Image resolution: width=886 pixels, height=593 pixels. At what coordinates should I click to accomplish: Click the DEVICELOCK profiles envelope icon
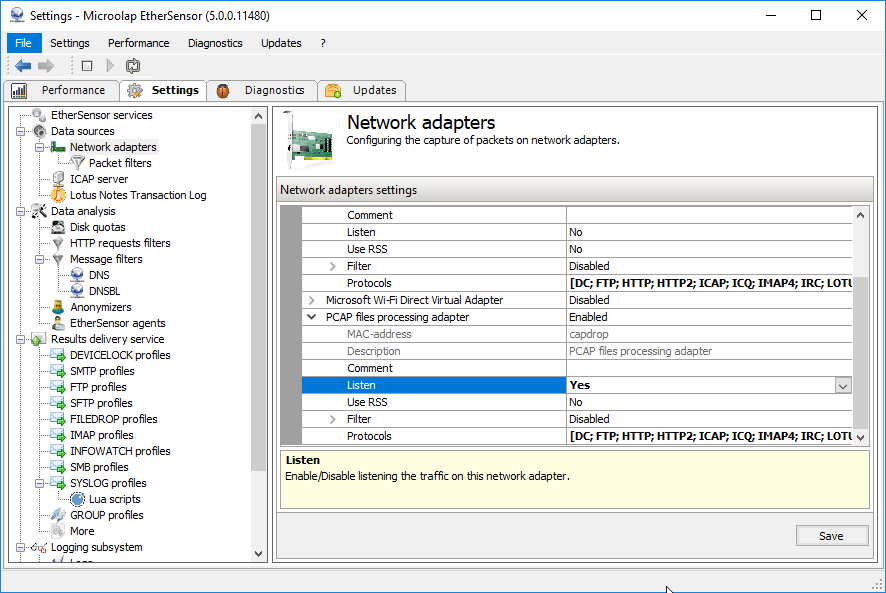pyautogui.click(x=58, y=355)
